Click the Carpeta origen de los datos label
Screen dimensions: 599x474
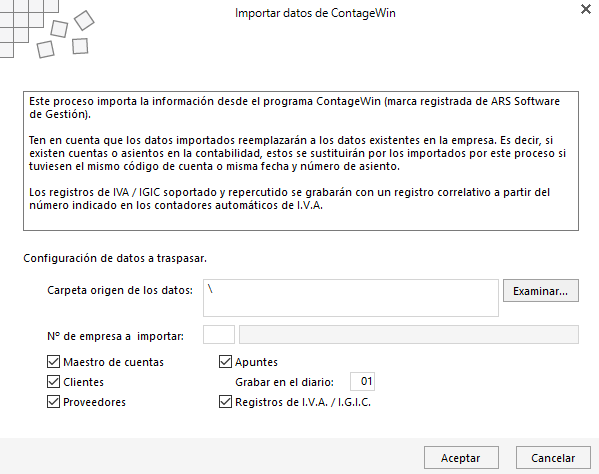(x=120, y=290)
